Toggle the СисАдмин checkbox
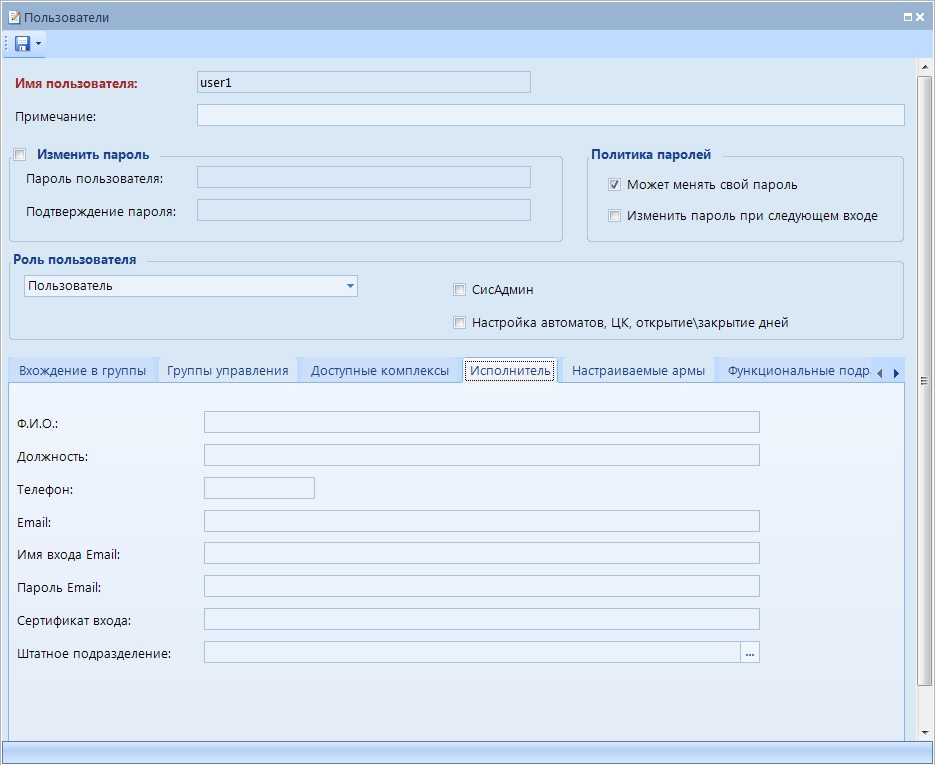The width and height of the screenshot is (935, 765). coord(460,290)
